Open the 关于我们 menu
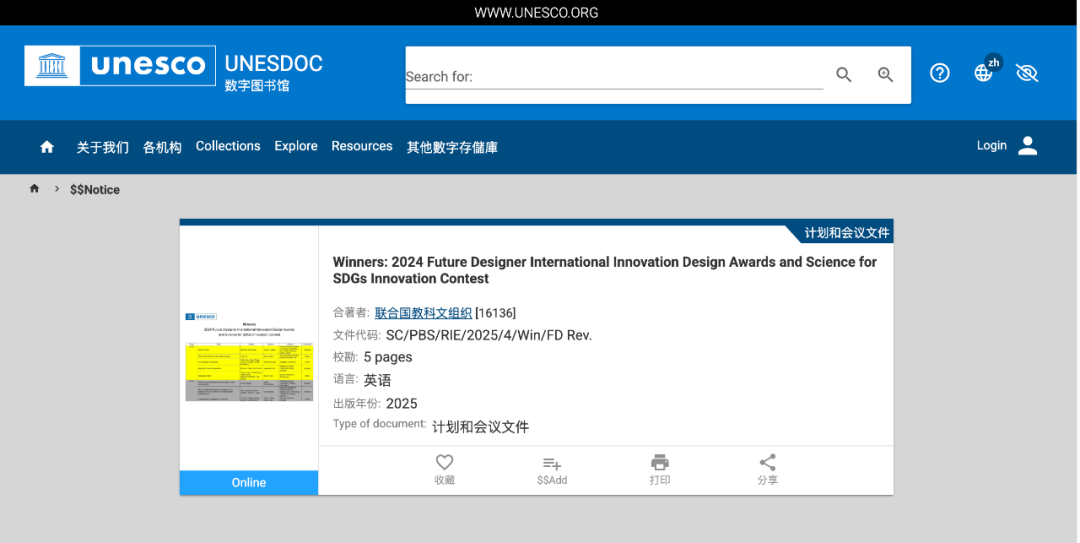Viewport: 1080px width, 543px height. [103, 147]
